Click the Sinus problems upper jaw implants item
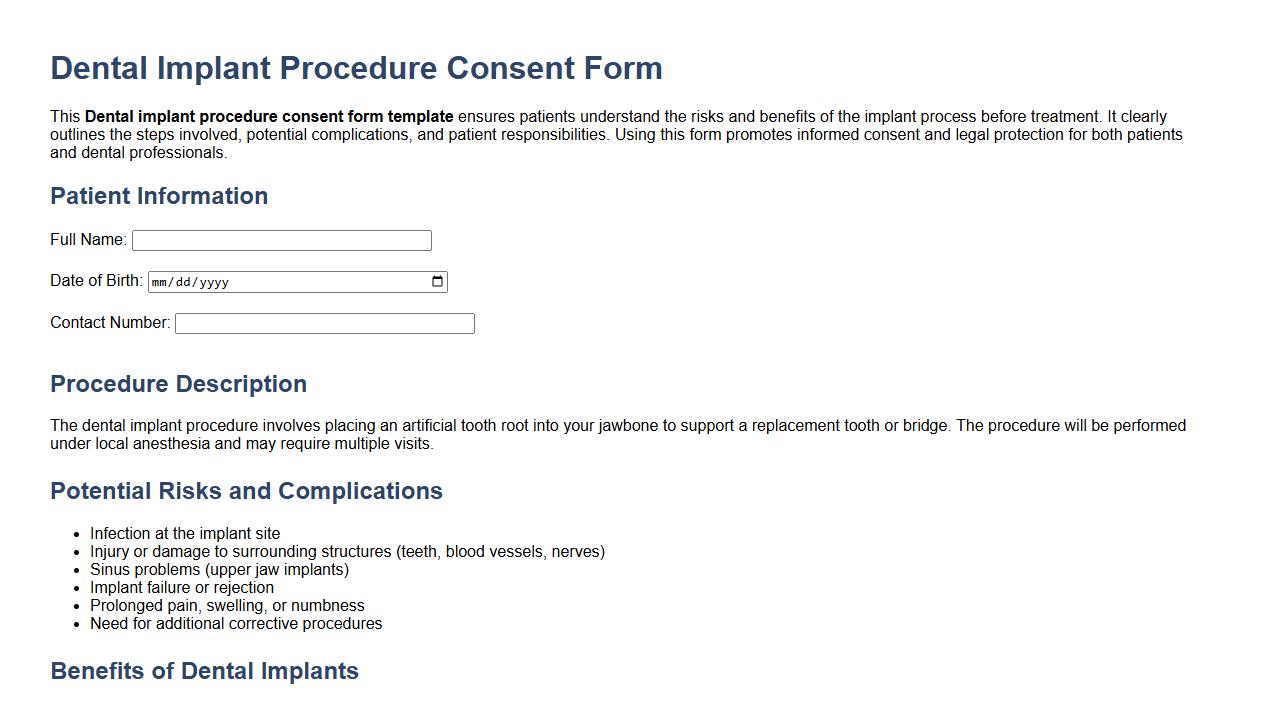 point(219,569)
